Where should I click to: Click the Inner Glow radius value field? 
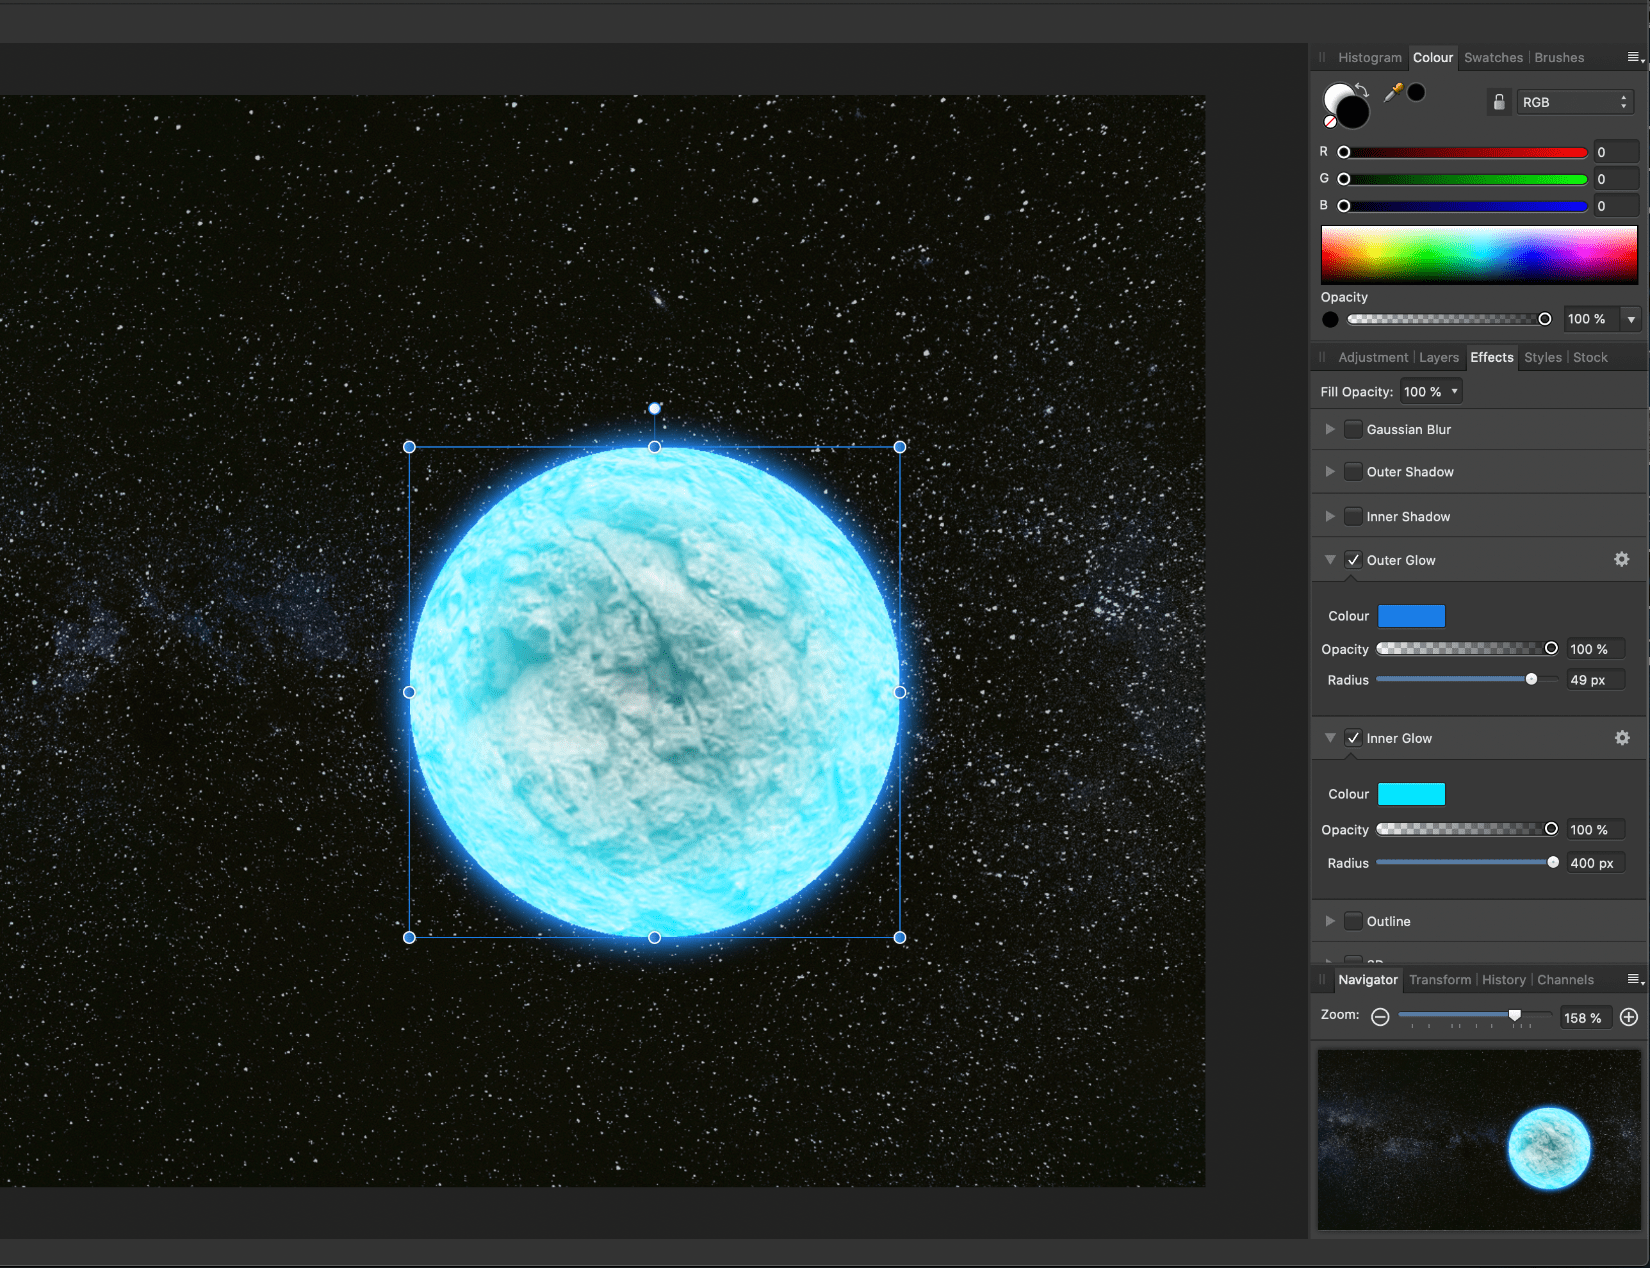click(1592, 863)
